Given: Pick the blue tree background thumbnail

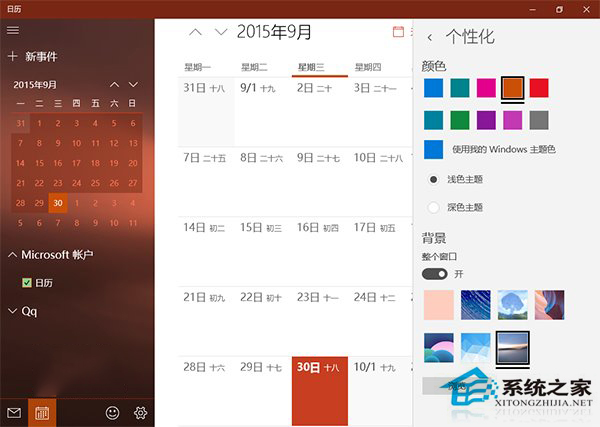Looking at the screenshot, I should click(513, 305).
